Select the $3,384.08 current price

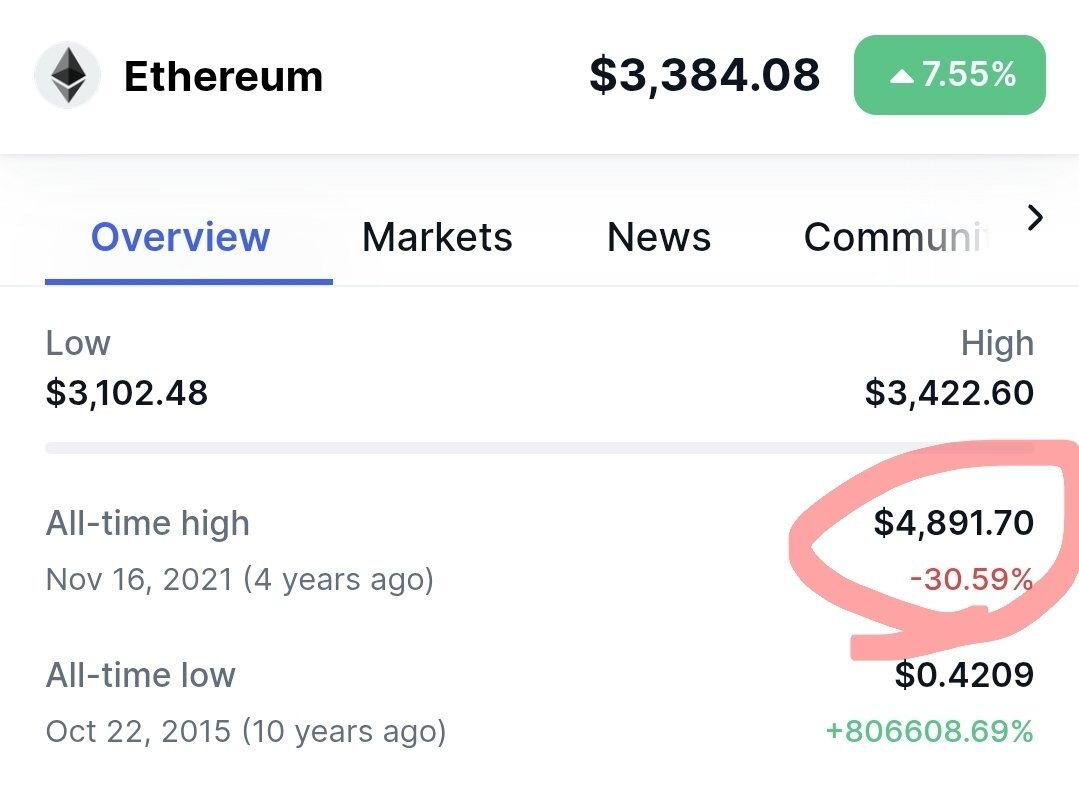(705, 75)
